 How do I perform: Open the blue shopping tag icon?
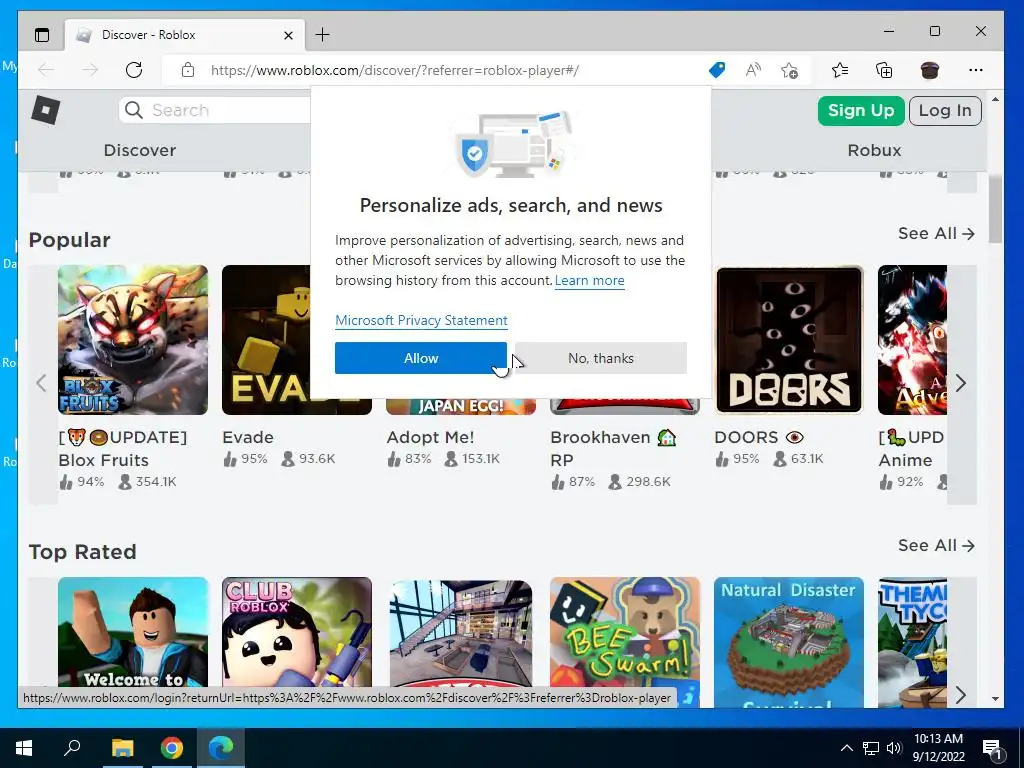coord(716,70)
